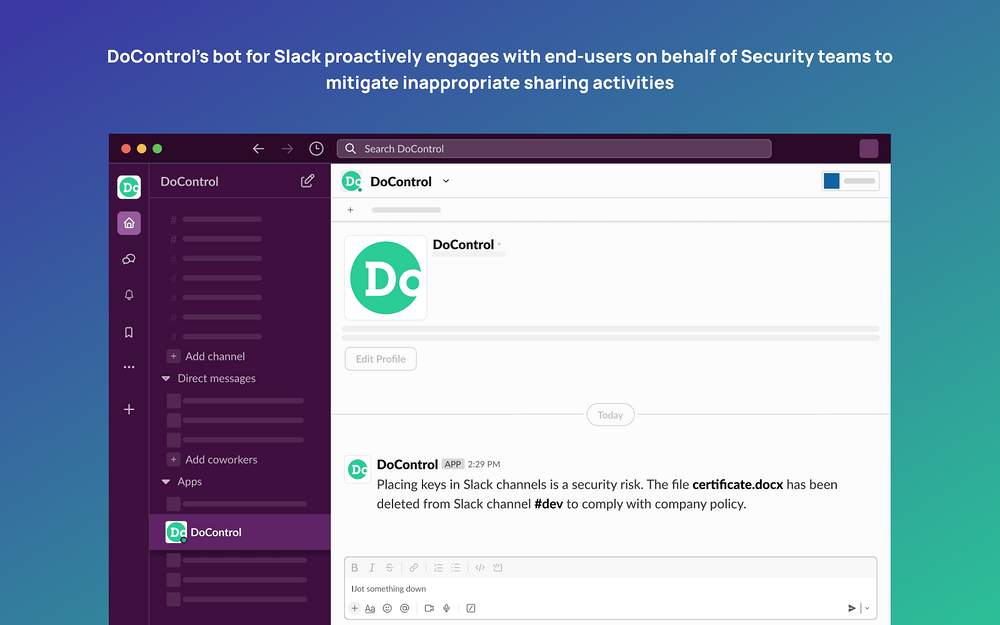Toggle code block formatting

497,568
